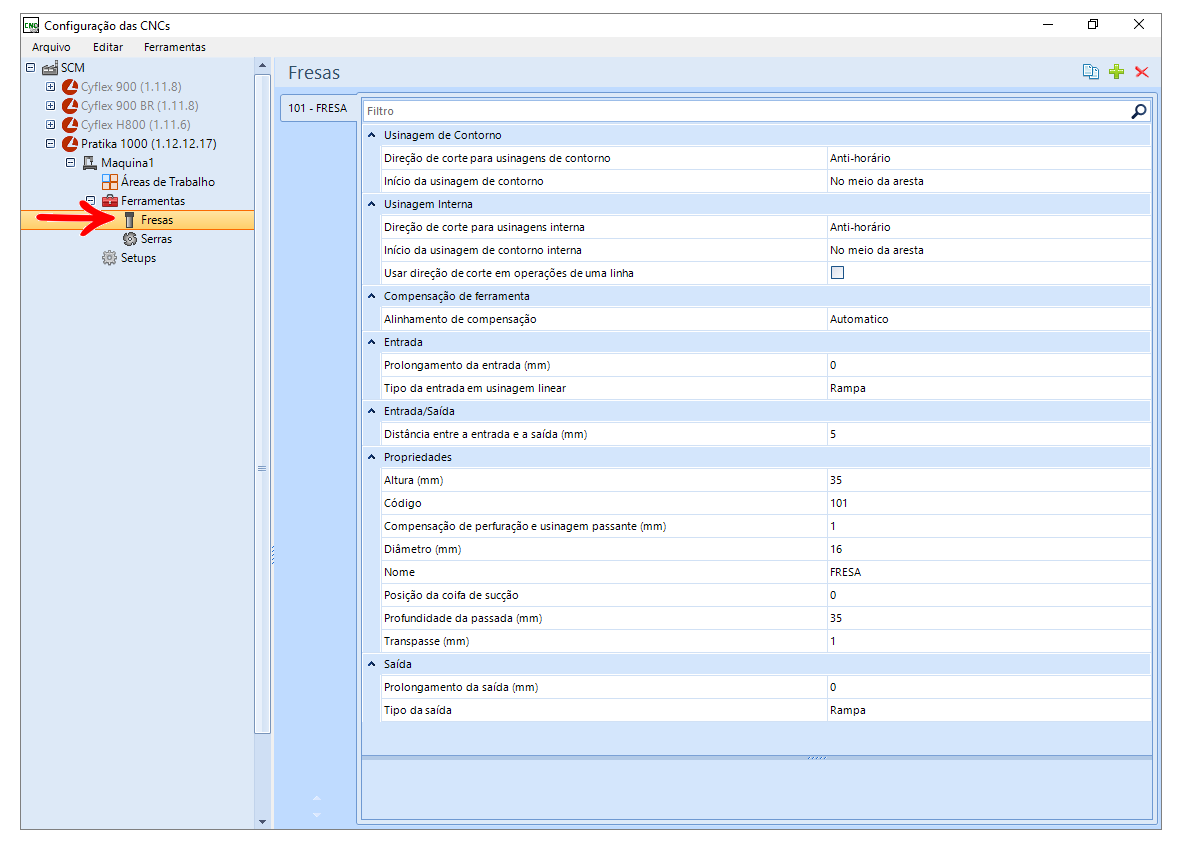The width and height of the screenshot is (1177, 843).
Task: Collapse the Usinagem Interna section
Action: [372, 204]
